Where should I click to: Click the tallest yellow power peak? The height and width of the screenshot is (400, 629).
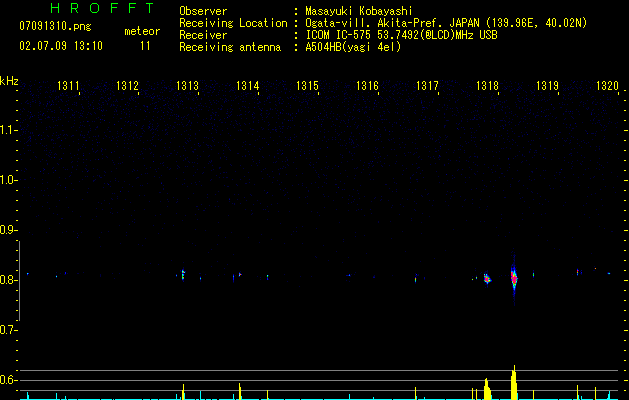(514, 382)
